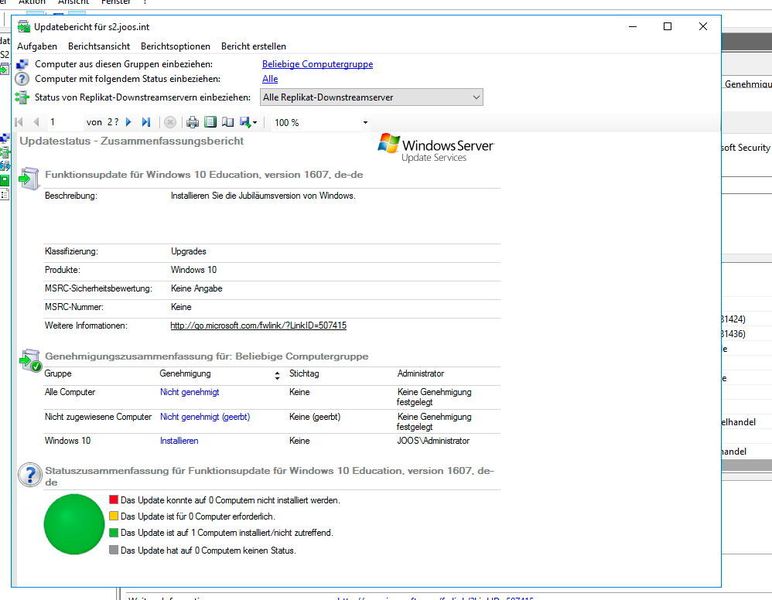Click green legend swatch installiert
The width and height of the screenshot is (772, 600).
coord(114,532)
